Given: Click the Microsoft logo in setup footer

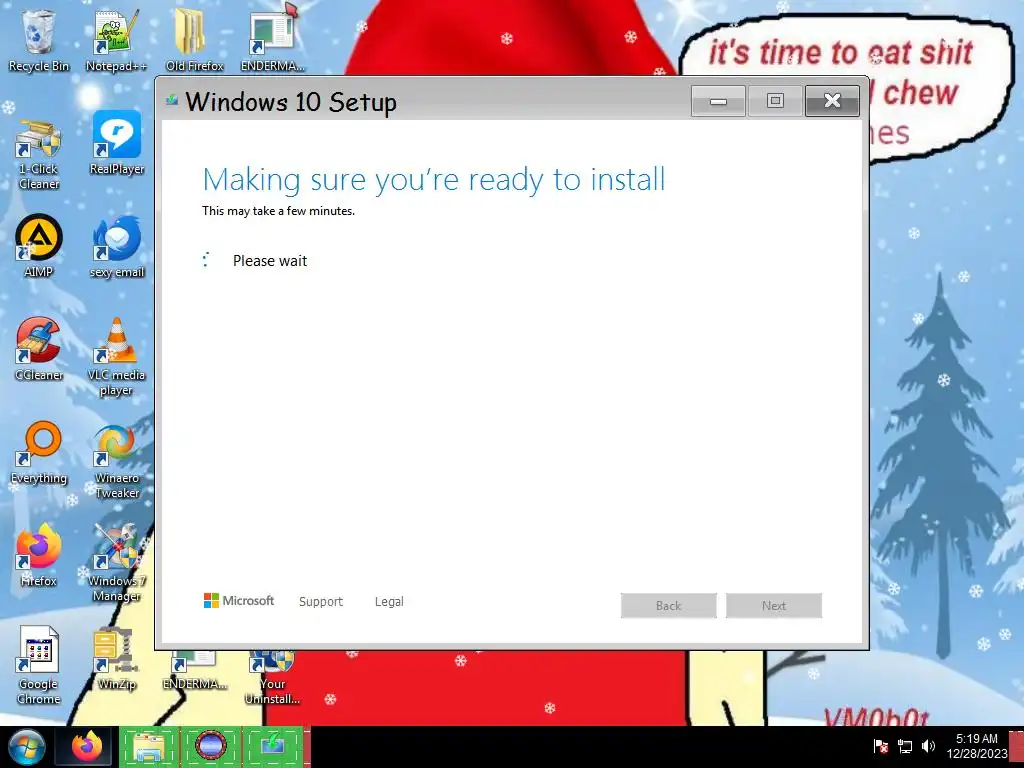Looking at the screenshot, I should click(239, 601).
